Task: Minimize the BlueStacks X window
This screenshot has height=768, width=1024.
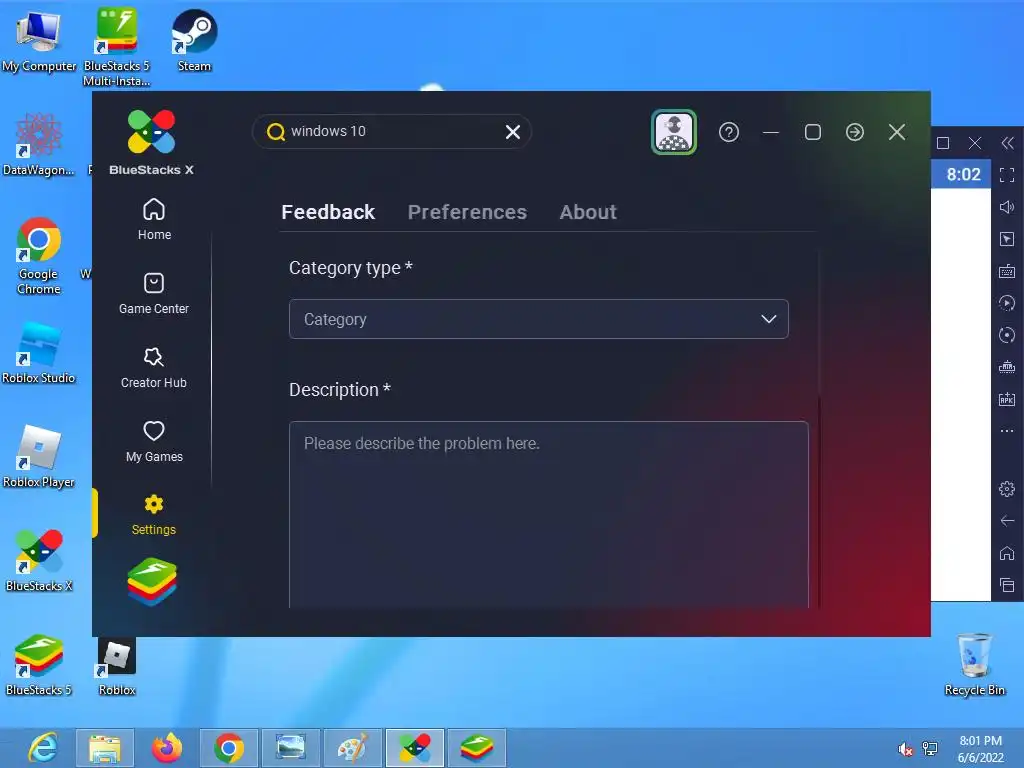Action: pyautogui.click(x=771, y=133)
